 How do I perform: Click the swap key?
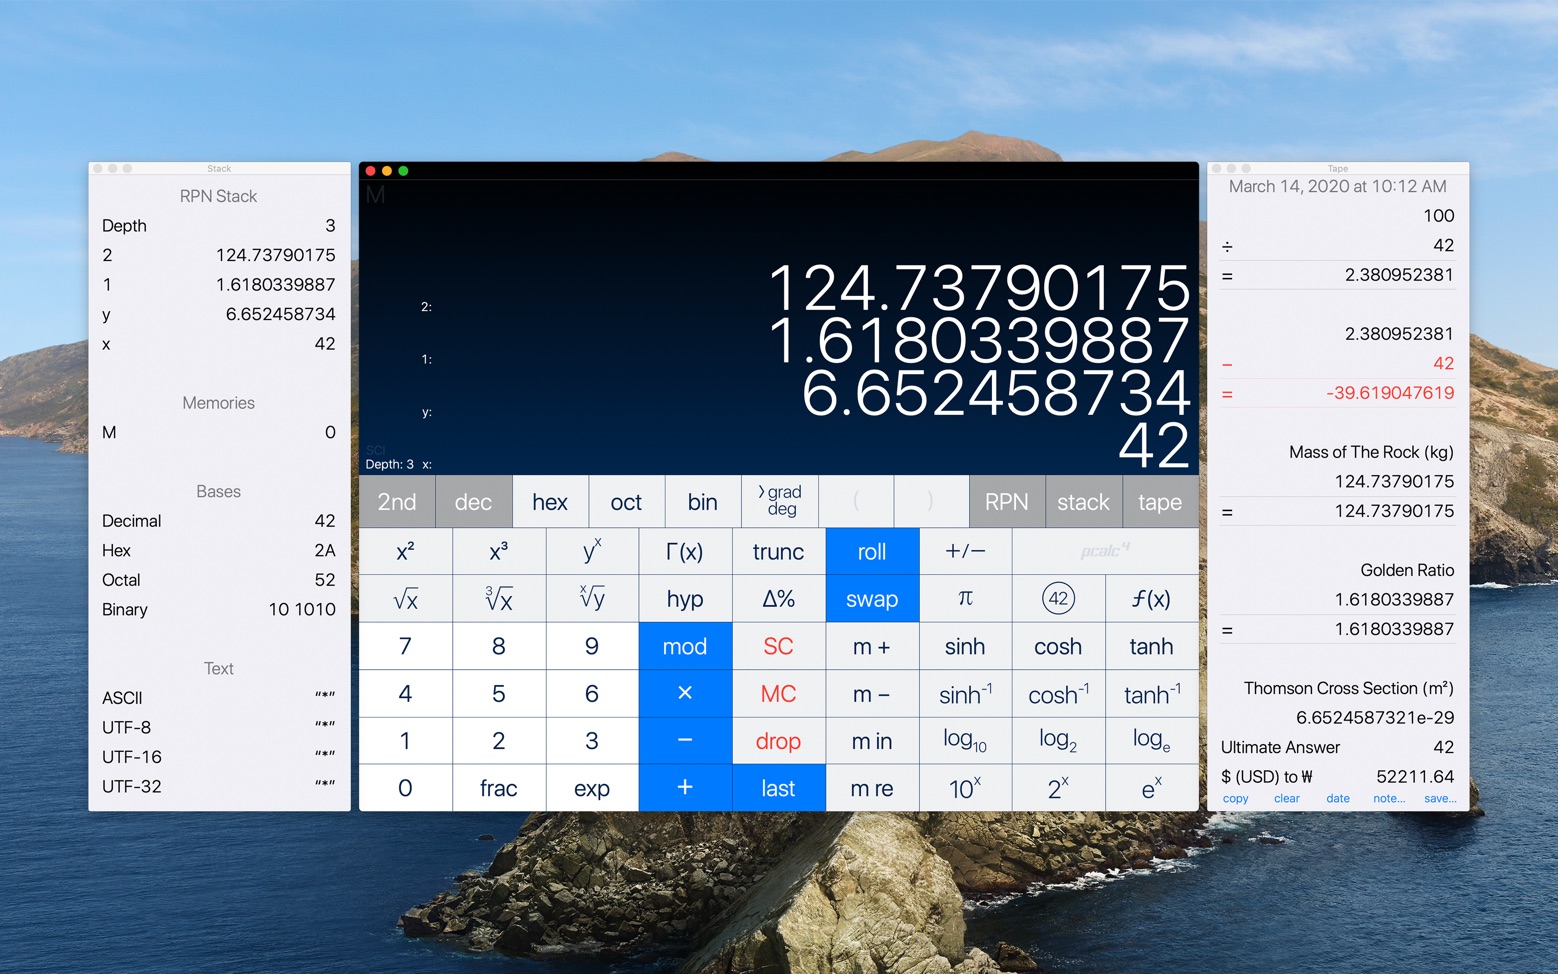click(872, 599)
